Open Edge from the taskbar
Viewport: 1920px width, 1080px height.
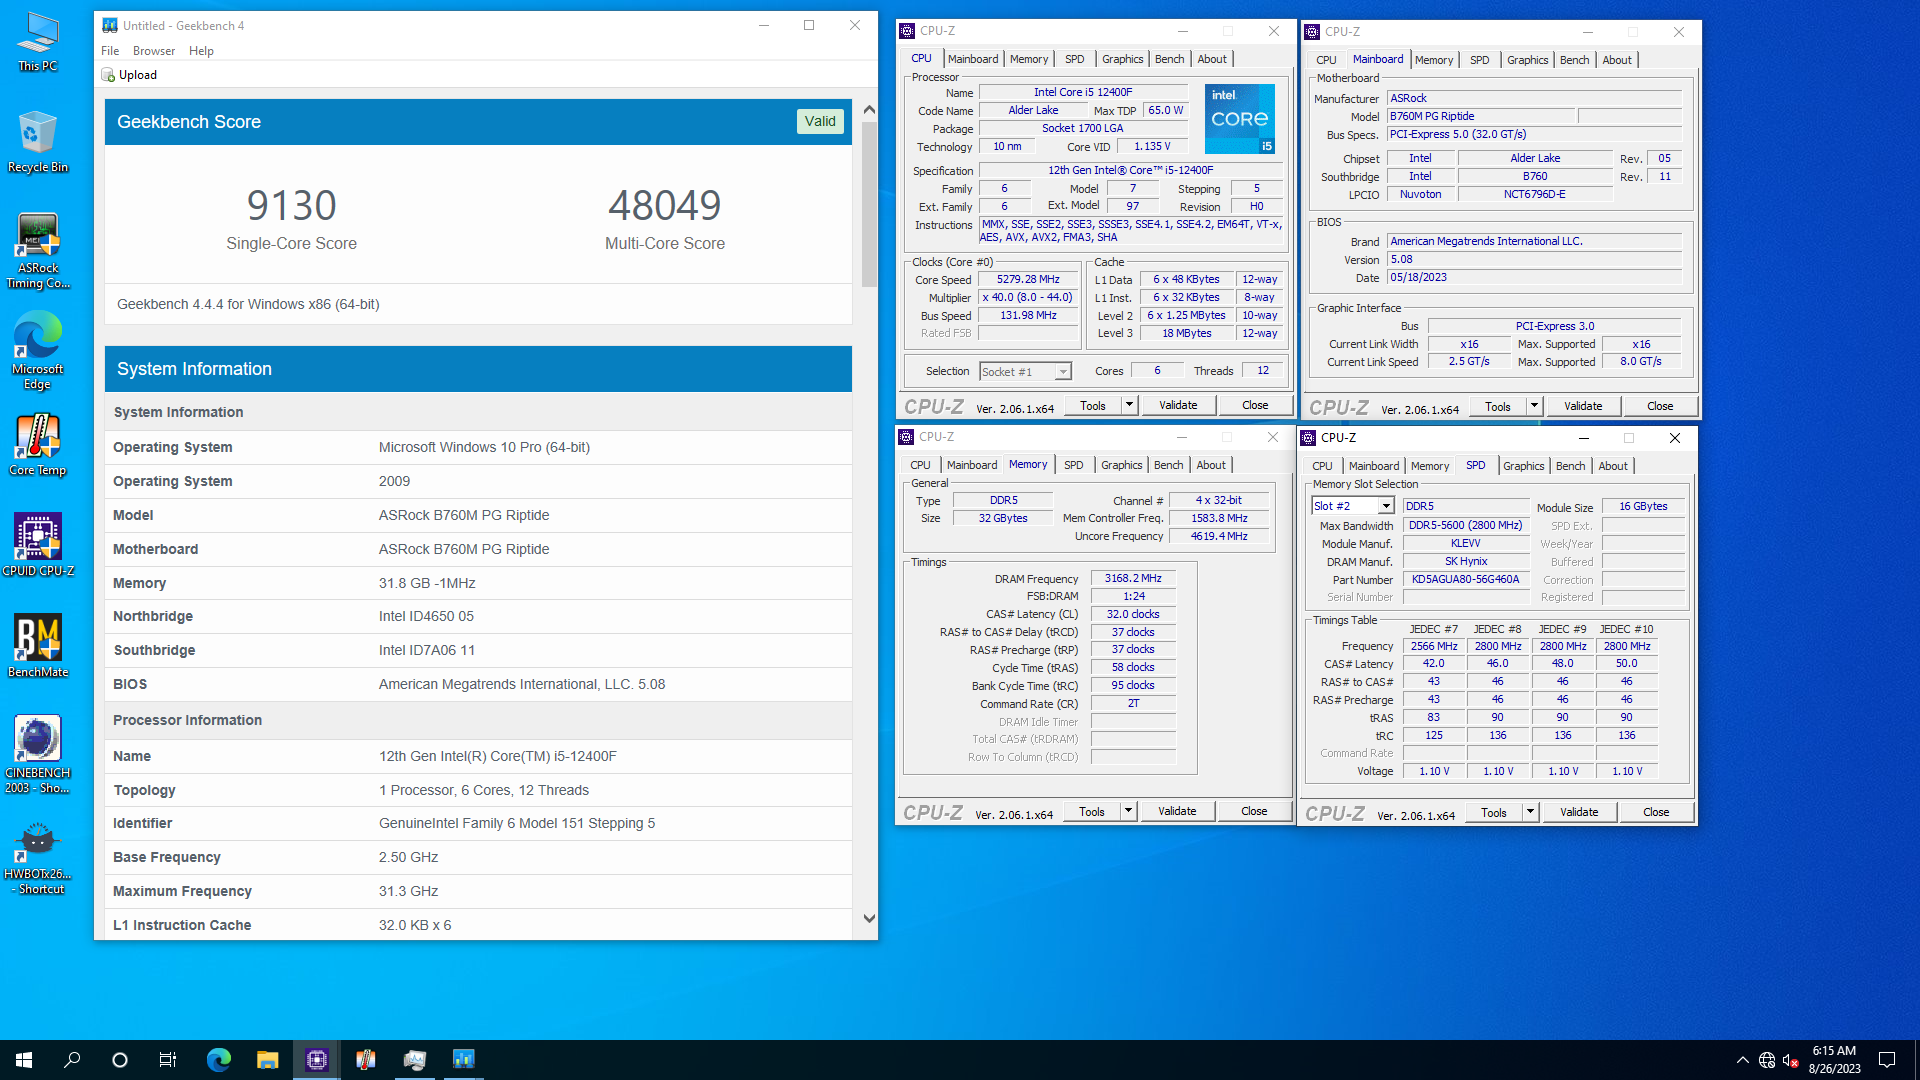(x=218, y=1060)
